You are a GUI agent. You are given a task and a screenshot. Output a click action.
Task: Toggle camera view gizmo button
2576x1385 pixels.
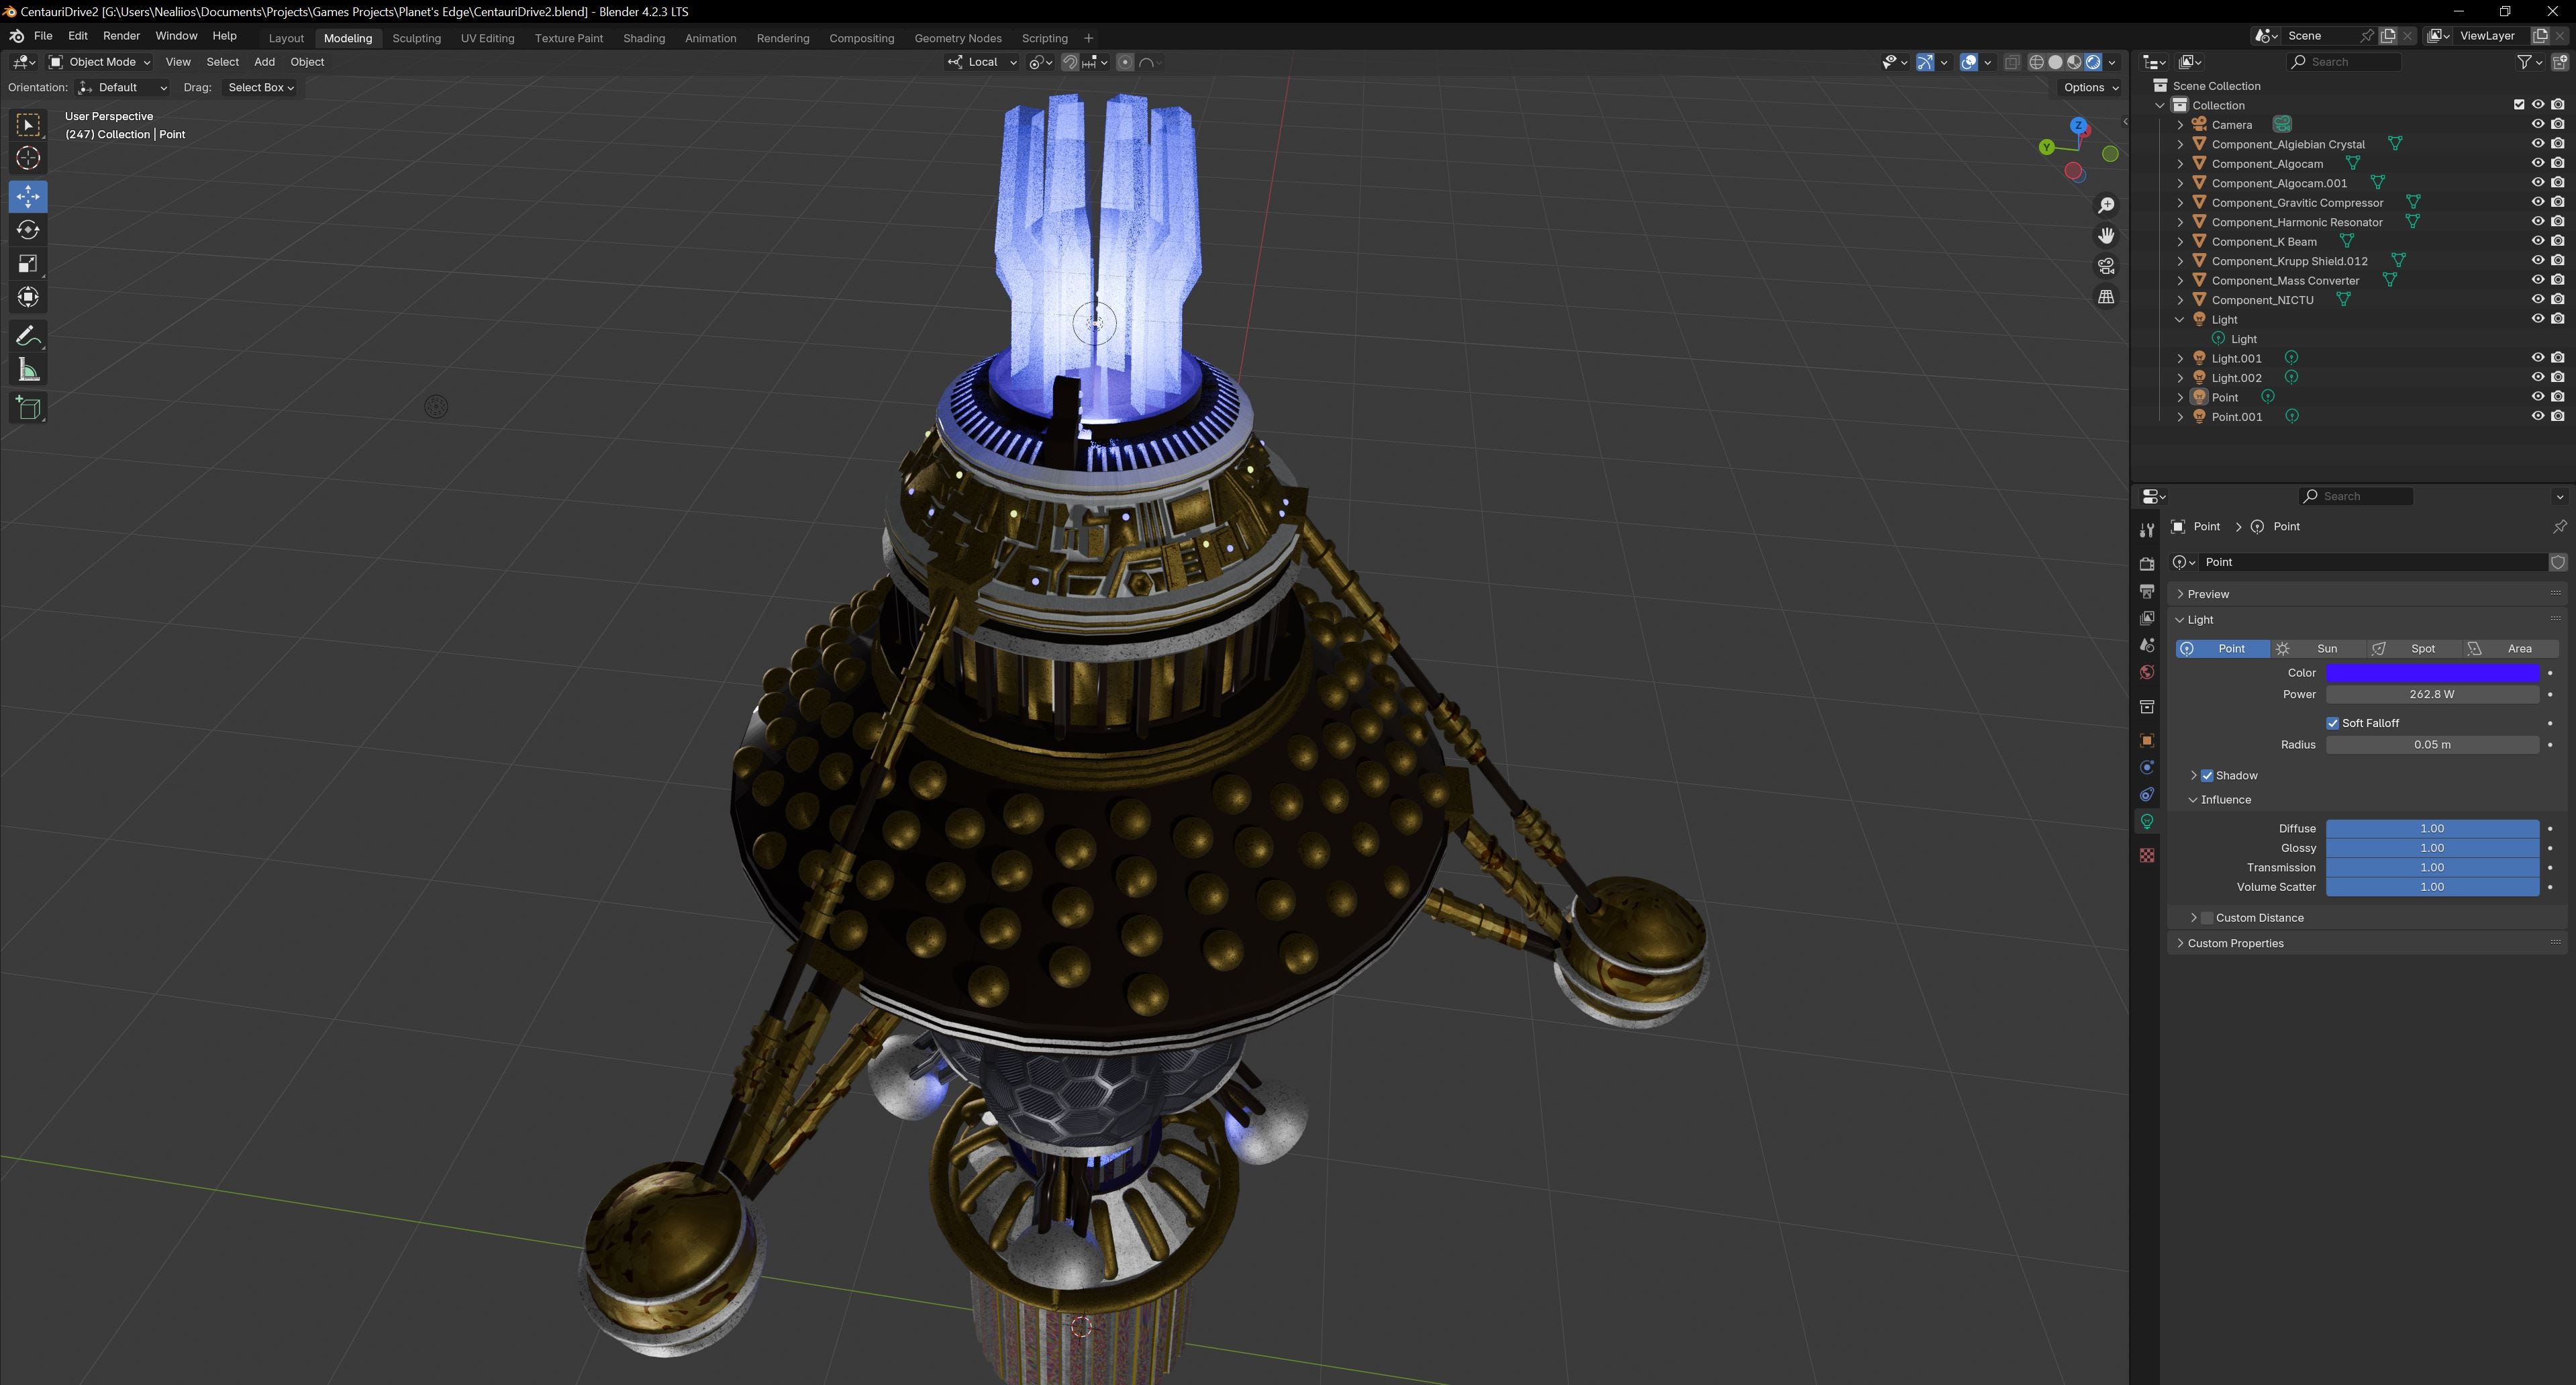tap(2106, 266)
